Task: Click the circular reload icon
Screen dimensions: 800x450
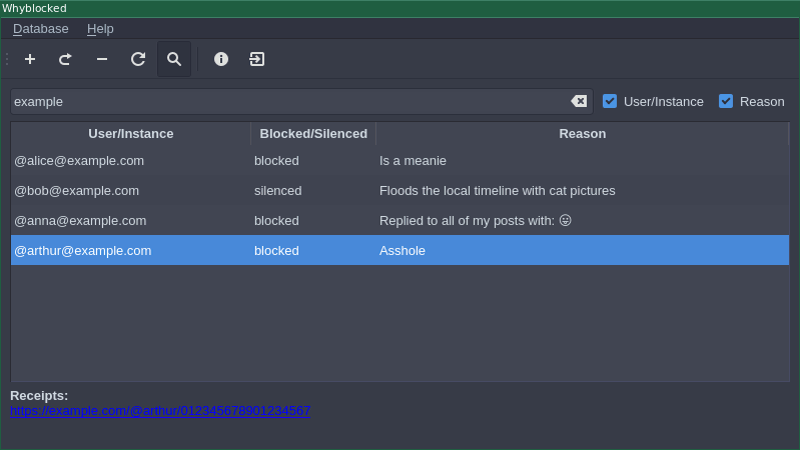Action: [138, 59]
